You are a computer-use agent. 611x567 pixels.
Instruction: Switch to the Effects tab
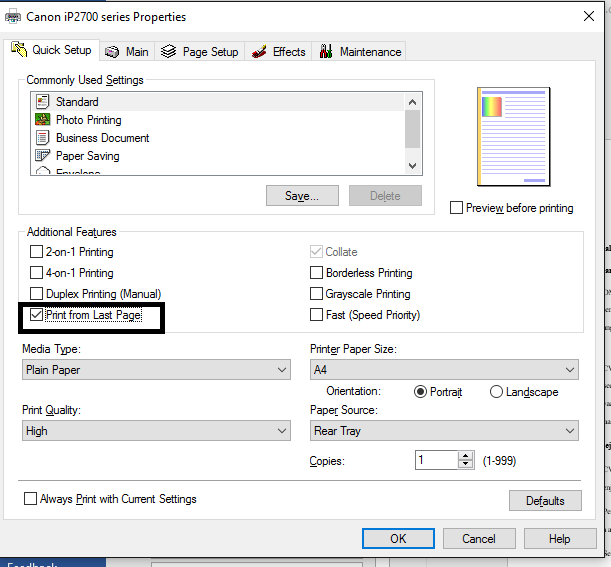pyautogui.click(x=278, y=52)
